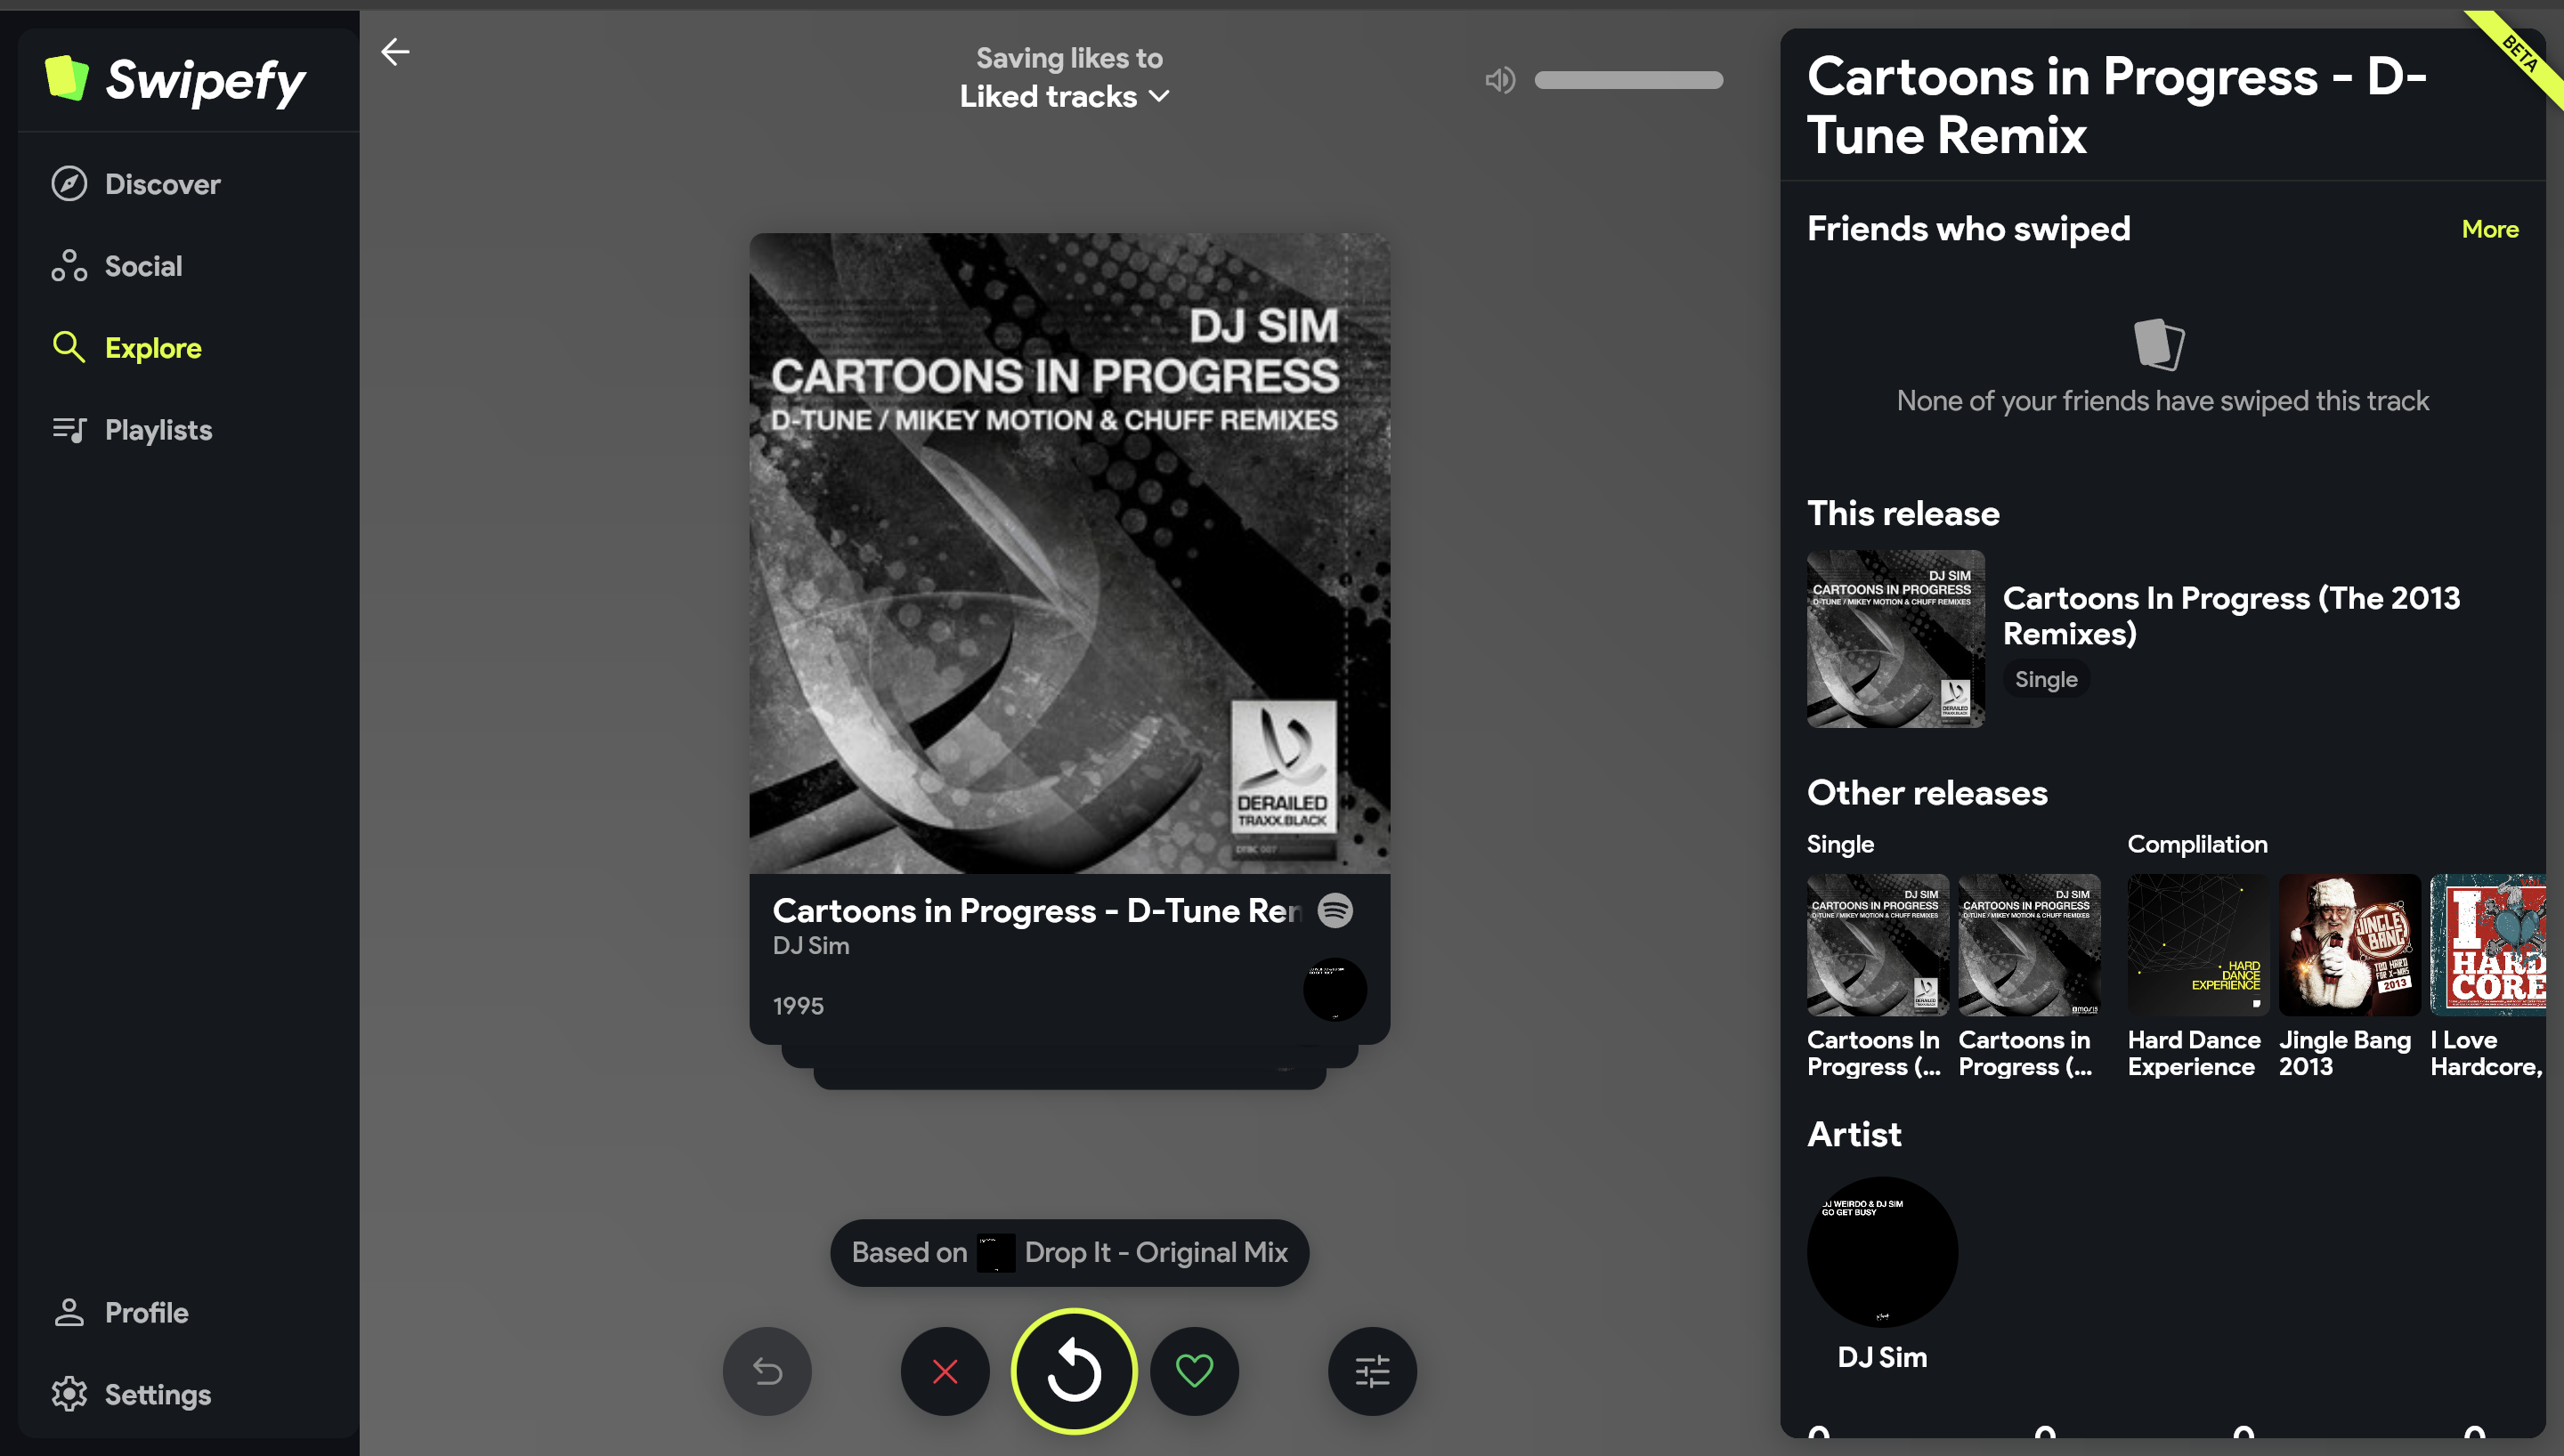Image resolution: width=2564 pixels, height=1456 pixels.
Task: Open Playlists from the sidebar
Action: tap(158, 430)
